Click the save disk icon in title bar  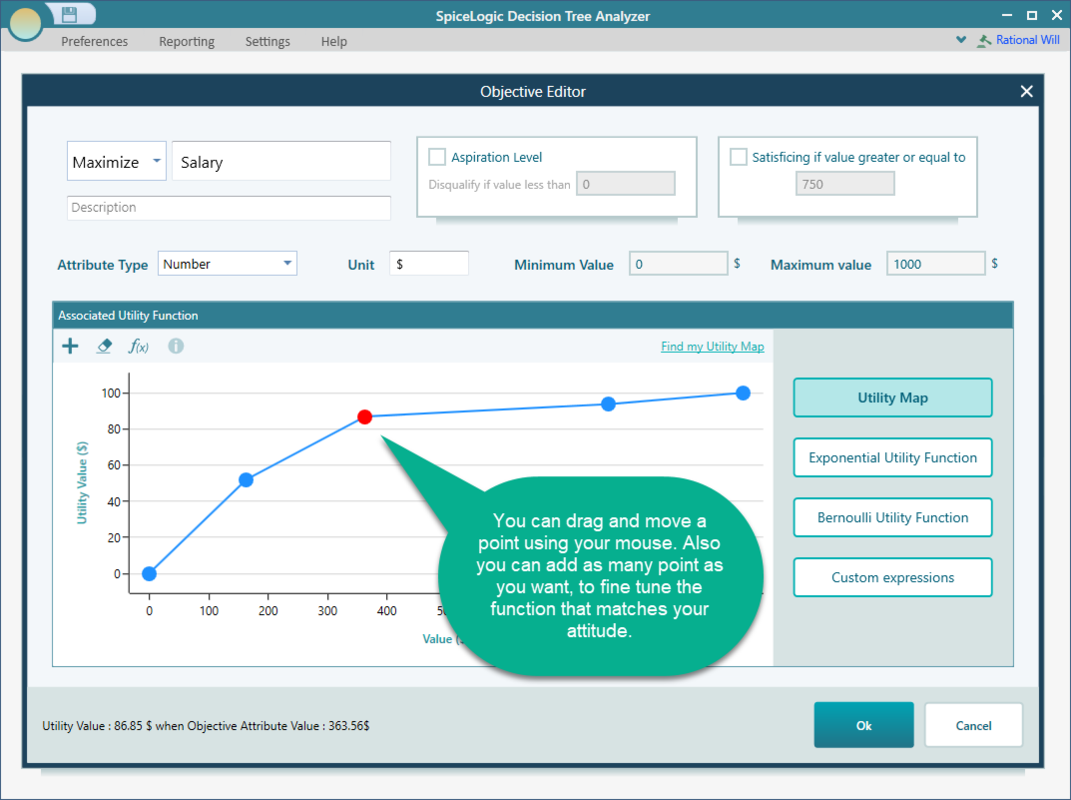[69, 14]
